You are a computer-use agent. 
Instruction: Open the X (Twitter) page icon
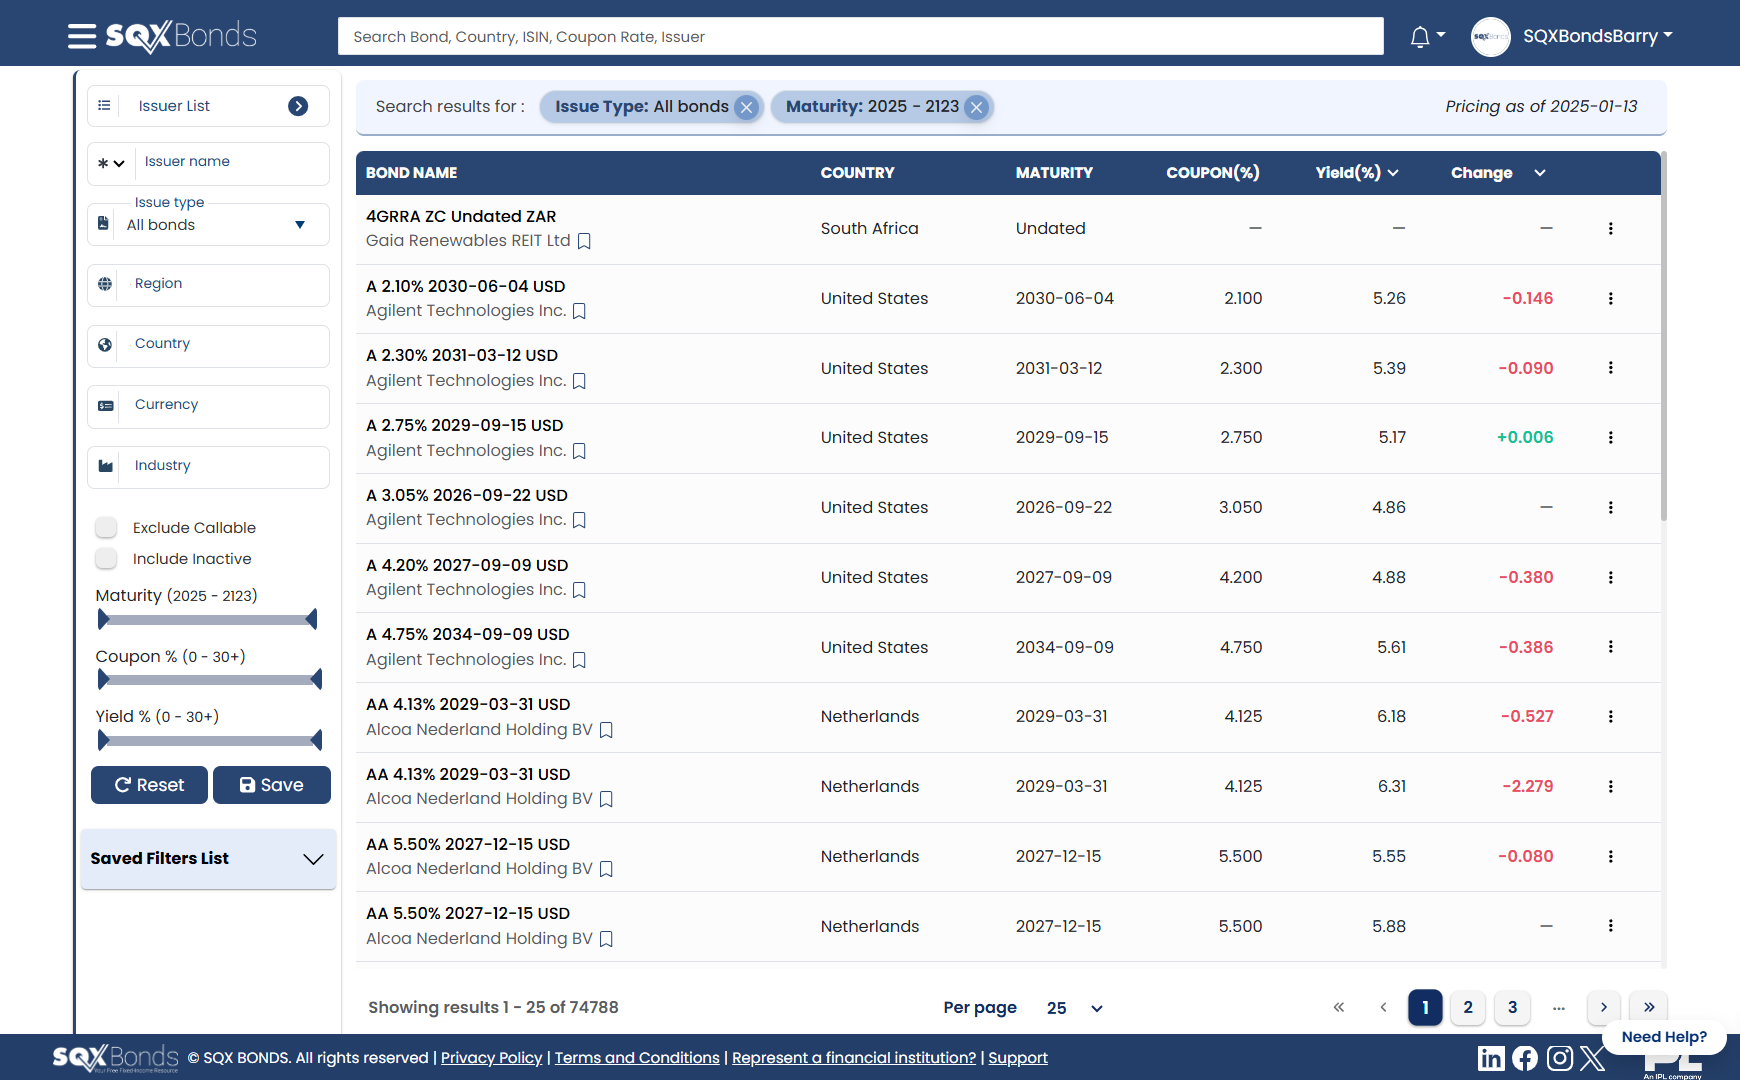click(x=1592, y=1058)
